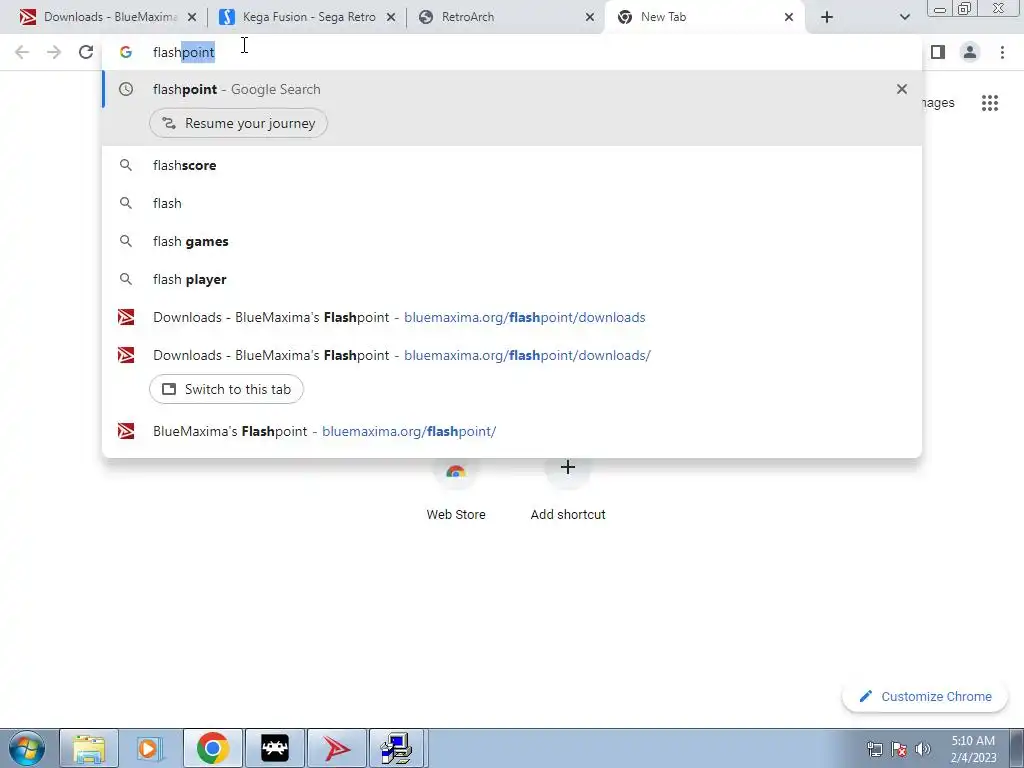Open RetroArch from the taskbar

275,748
